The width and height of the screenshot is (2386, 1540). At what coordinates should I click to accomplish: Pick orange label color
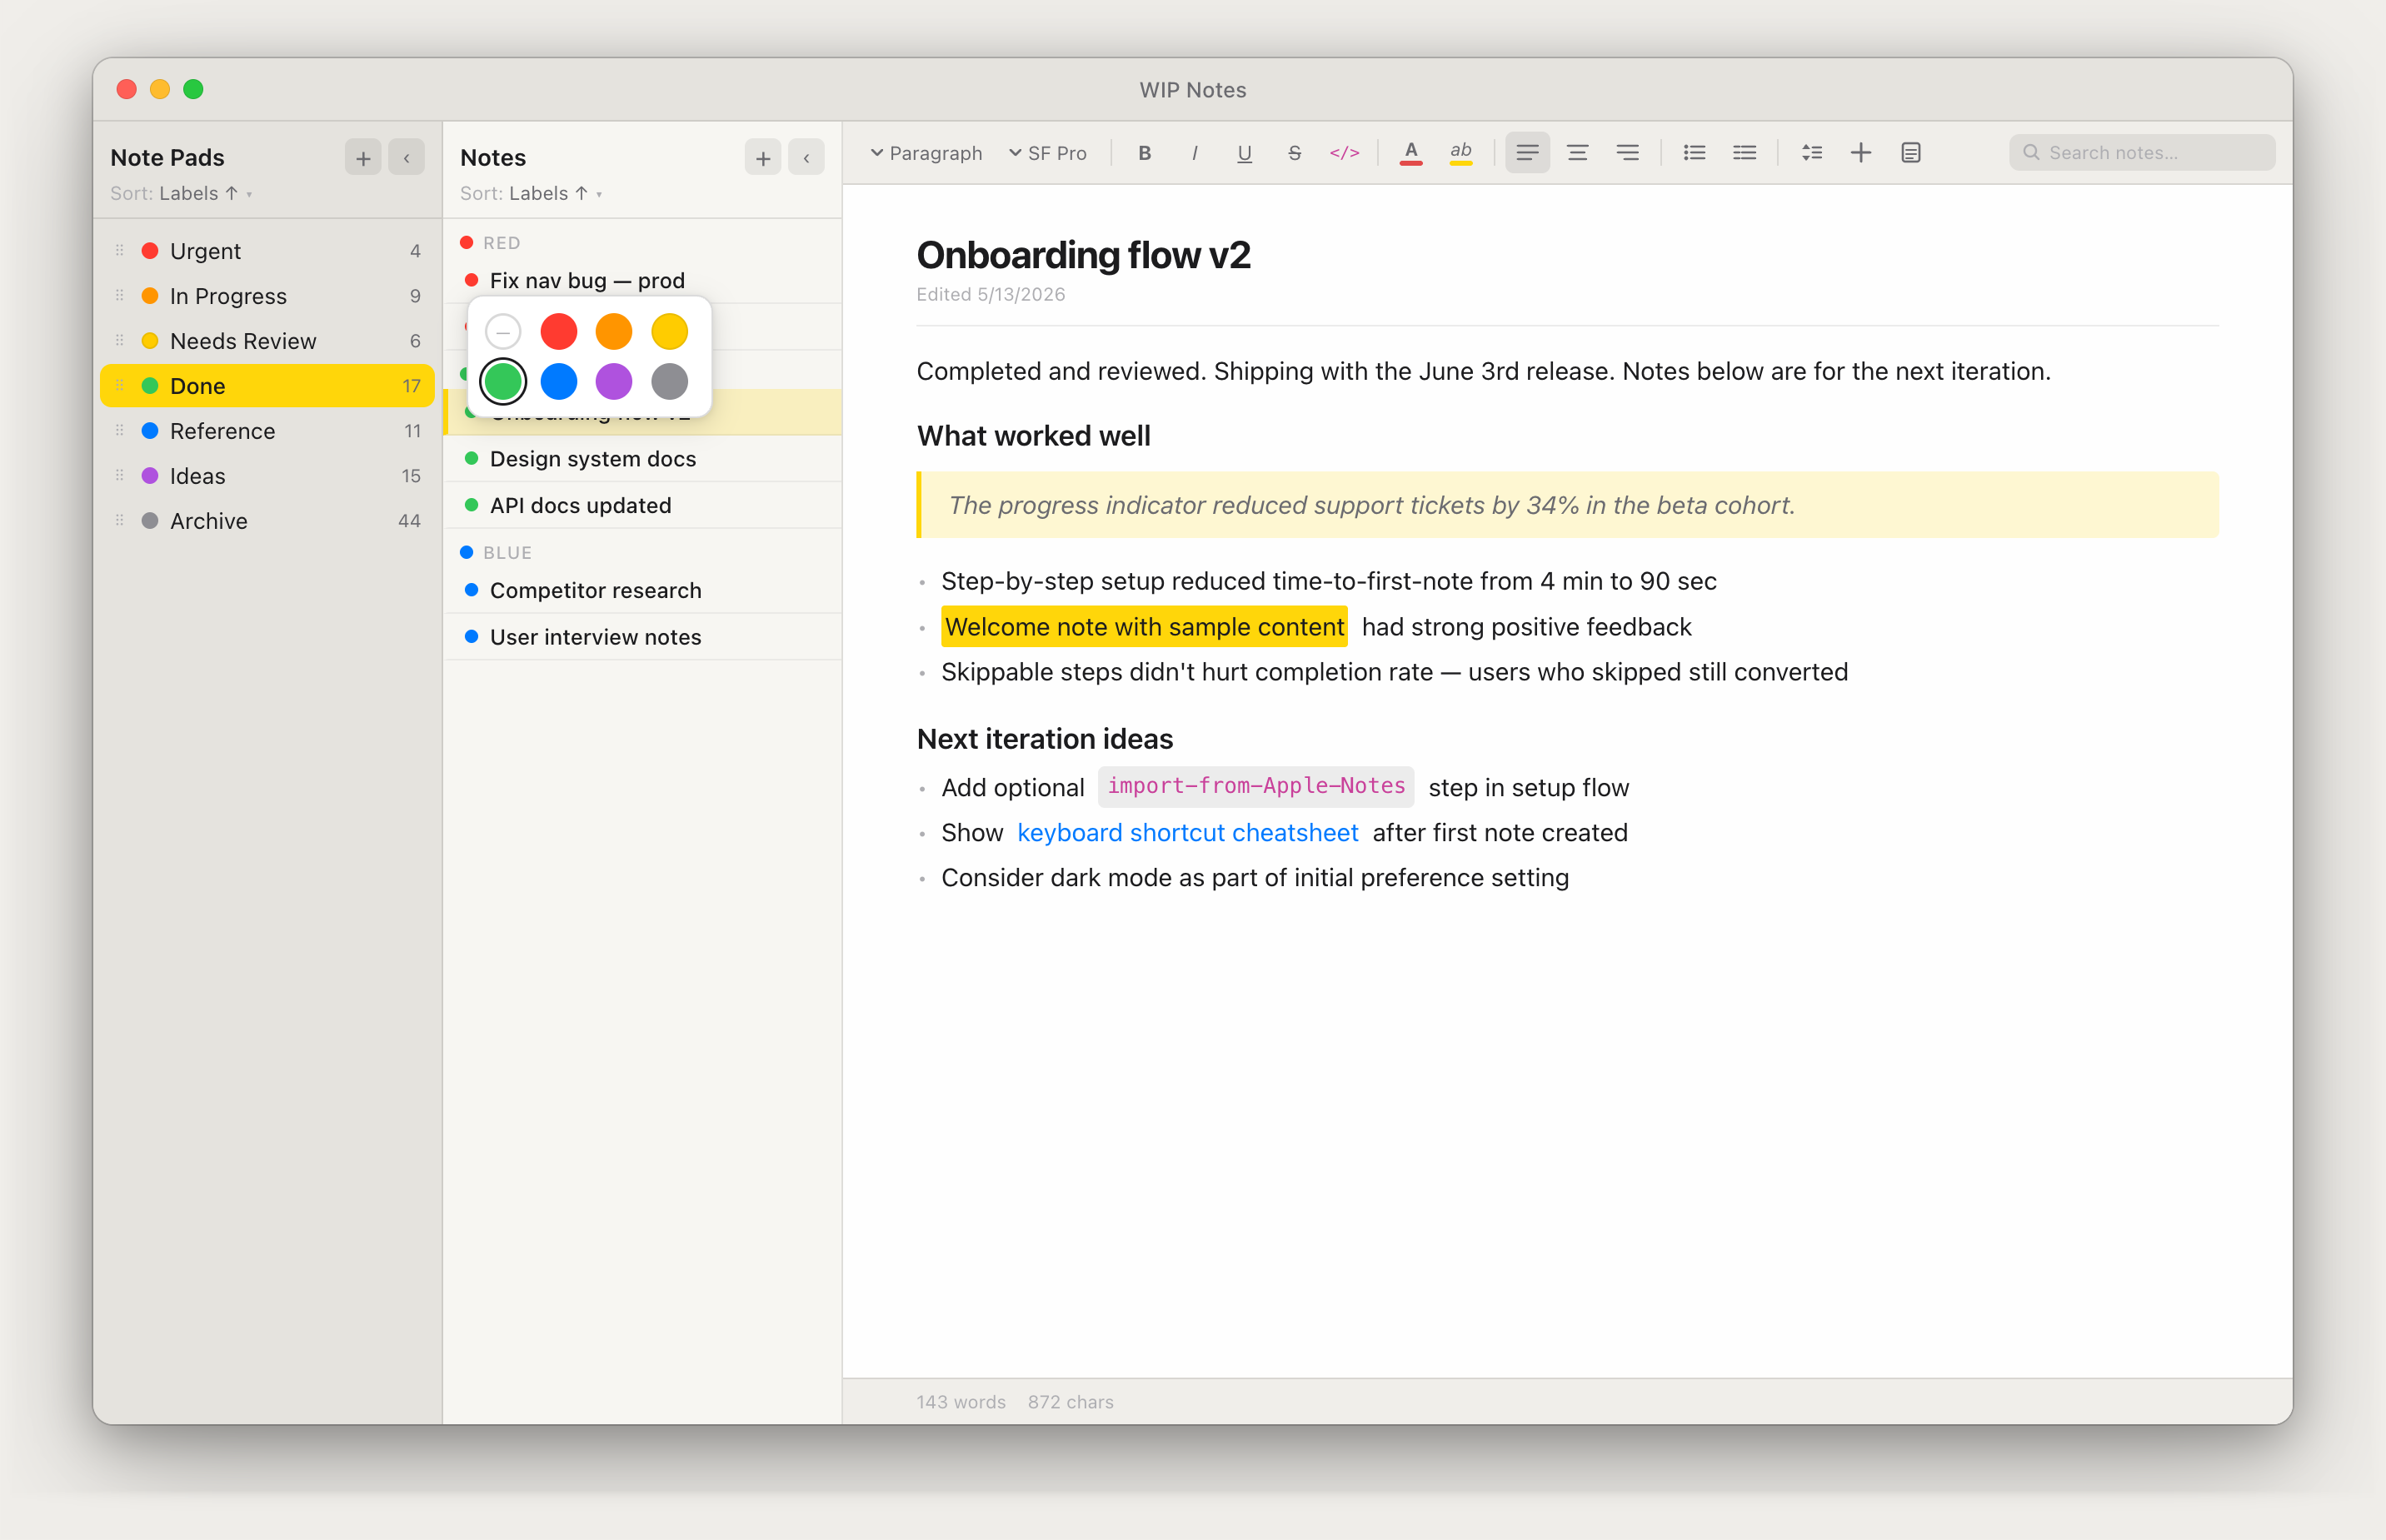pyautogui.click(x=614, y=331)
